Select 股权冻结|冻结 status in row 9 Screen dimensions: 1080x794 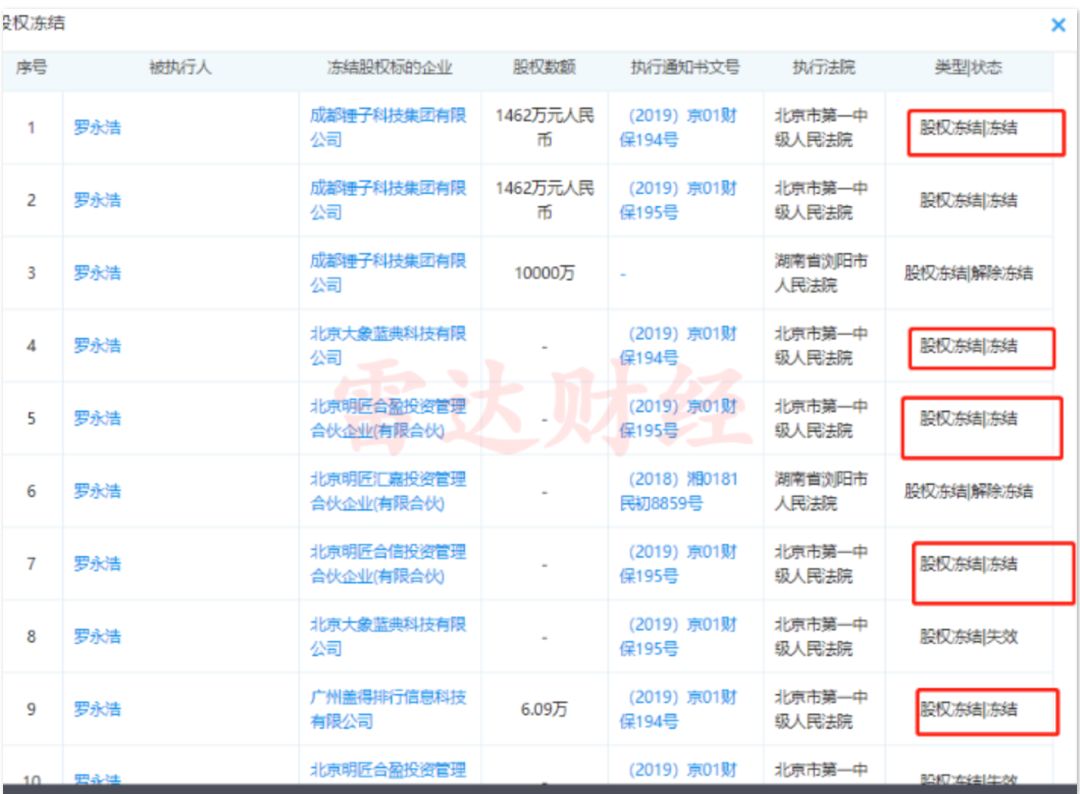[968, 709]
